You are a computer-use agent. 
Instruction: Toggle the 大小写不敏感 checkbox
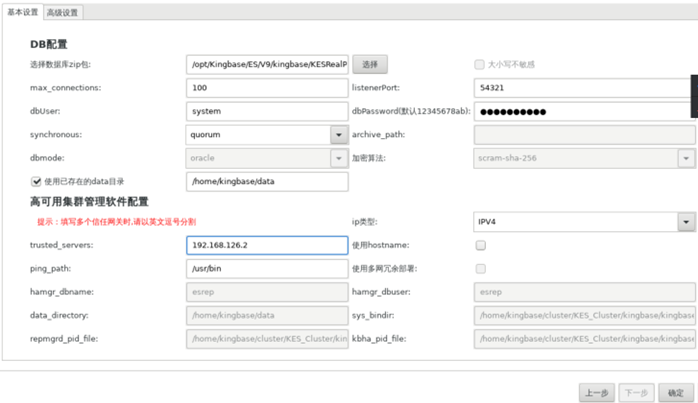(x=480, y=64)
